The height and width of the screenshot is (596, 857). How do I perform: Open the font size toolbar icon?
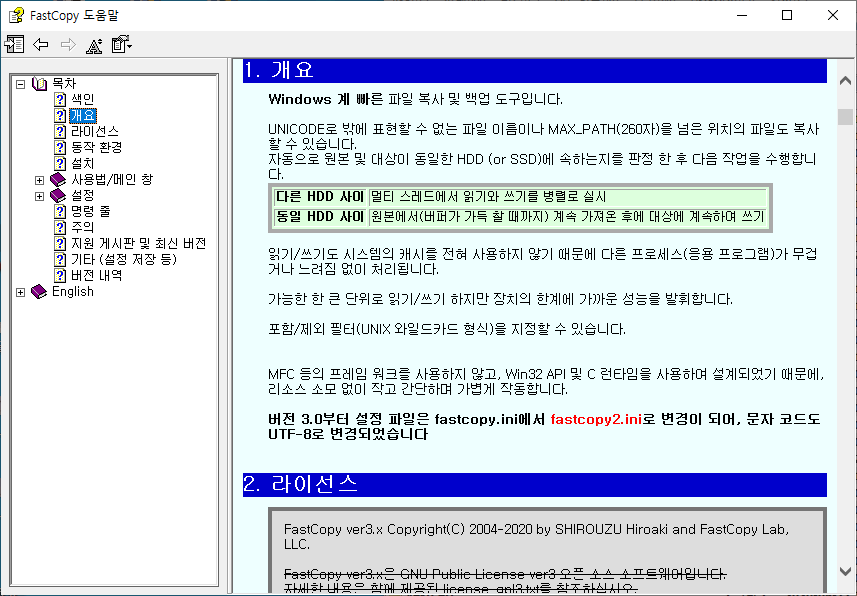coord(94,45)
